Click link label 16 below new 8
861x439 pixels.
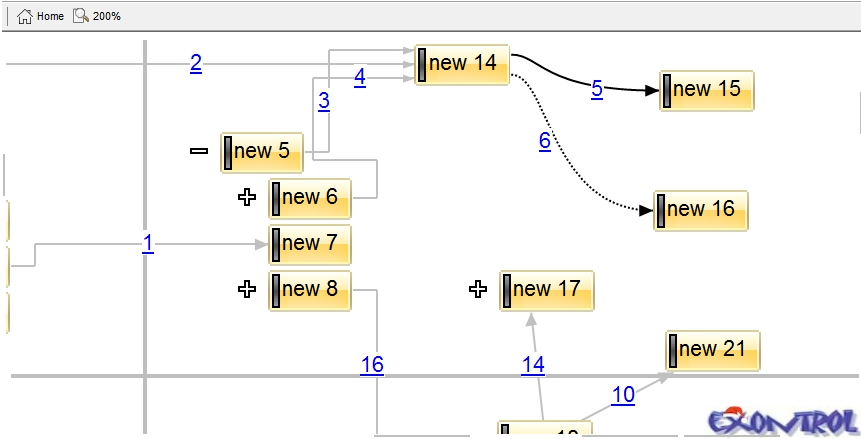tap(372, 365)
